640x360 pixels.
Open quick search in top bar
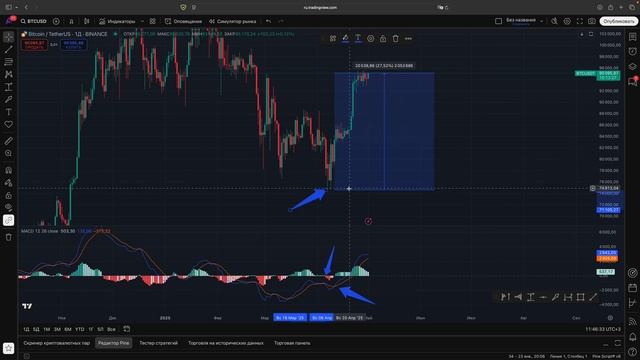[x=554, y=21]
